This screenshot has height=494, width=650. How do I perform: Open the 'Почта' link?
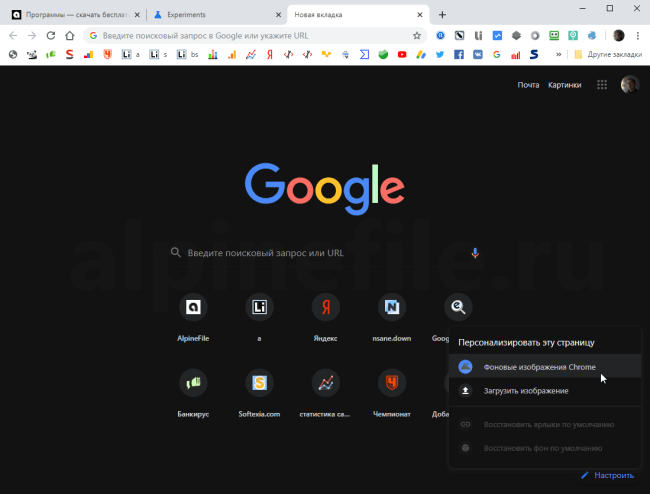coord(528,85)
